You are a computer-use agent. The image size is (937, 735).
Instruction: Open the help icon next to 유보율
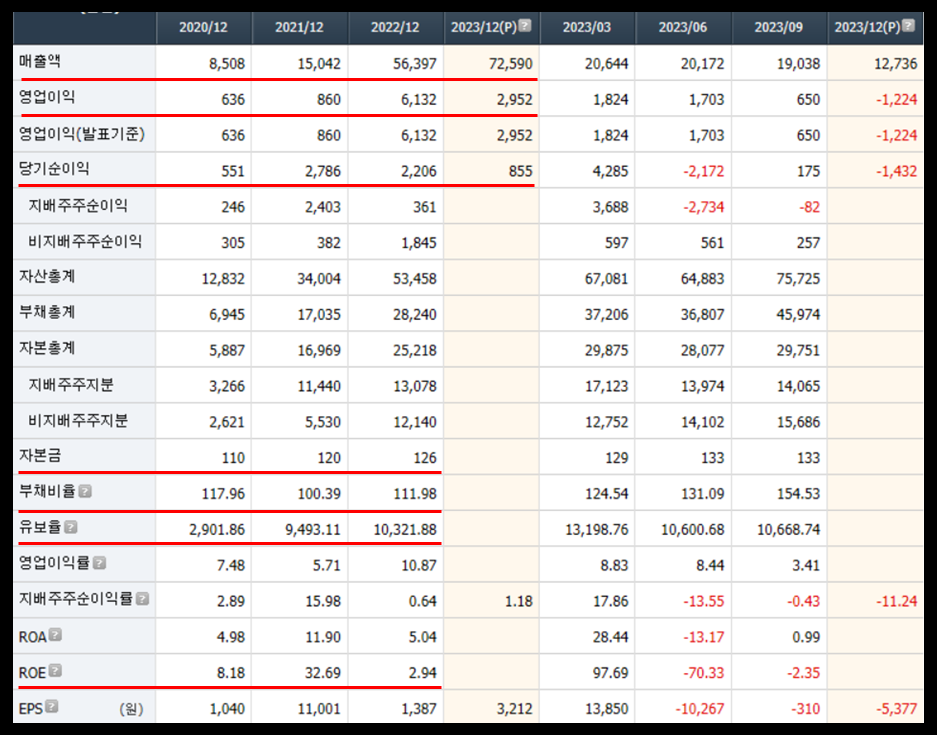(x=71, y=528)
